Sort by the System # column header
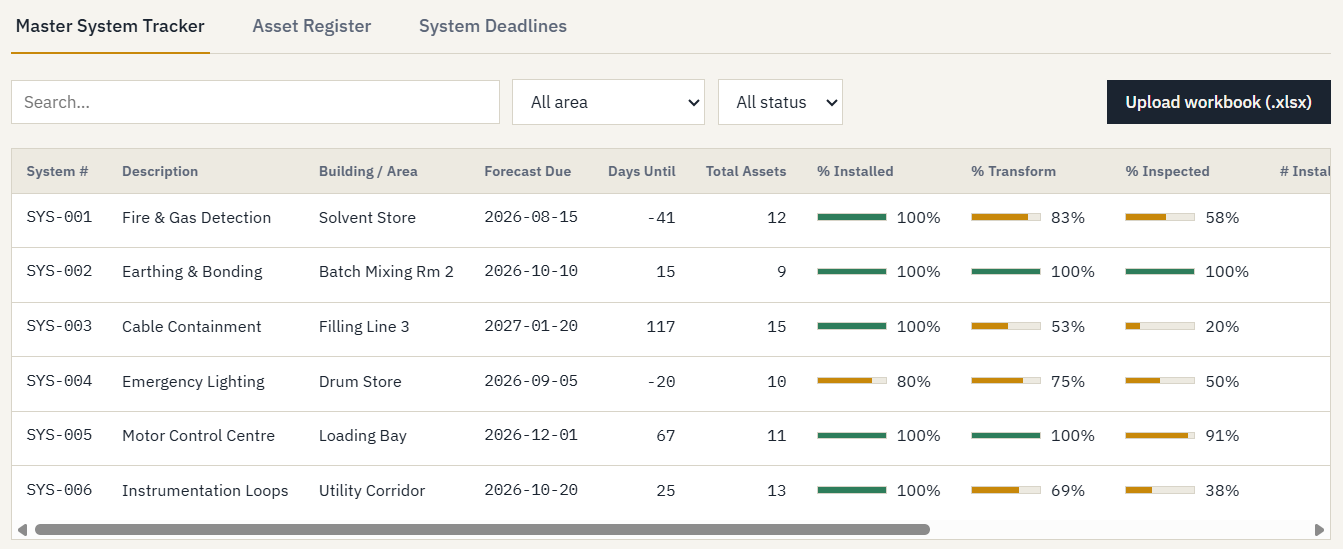 57,171
